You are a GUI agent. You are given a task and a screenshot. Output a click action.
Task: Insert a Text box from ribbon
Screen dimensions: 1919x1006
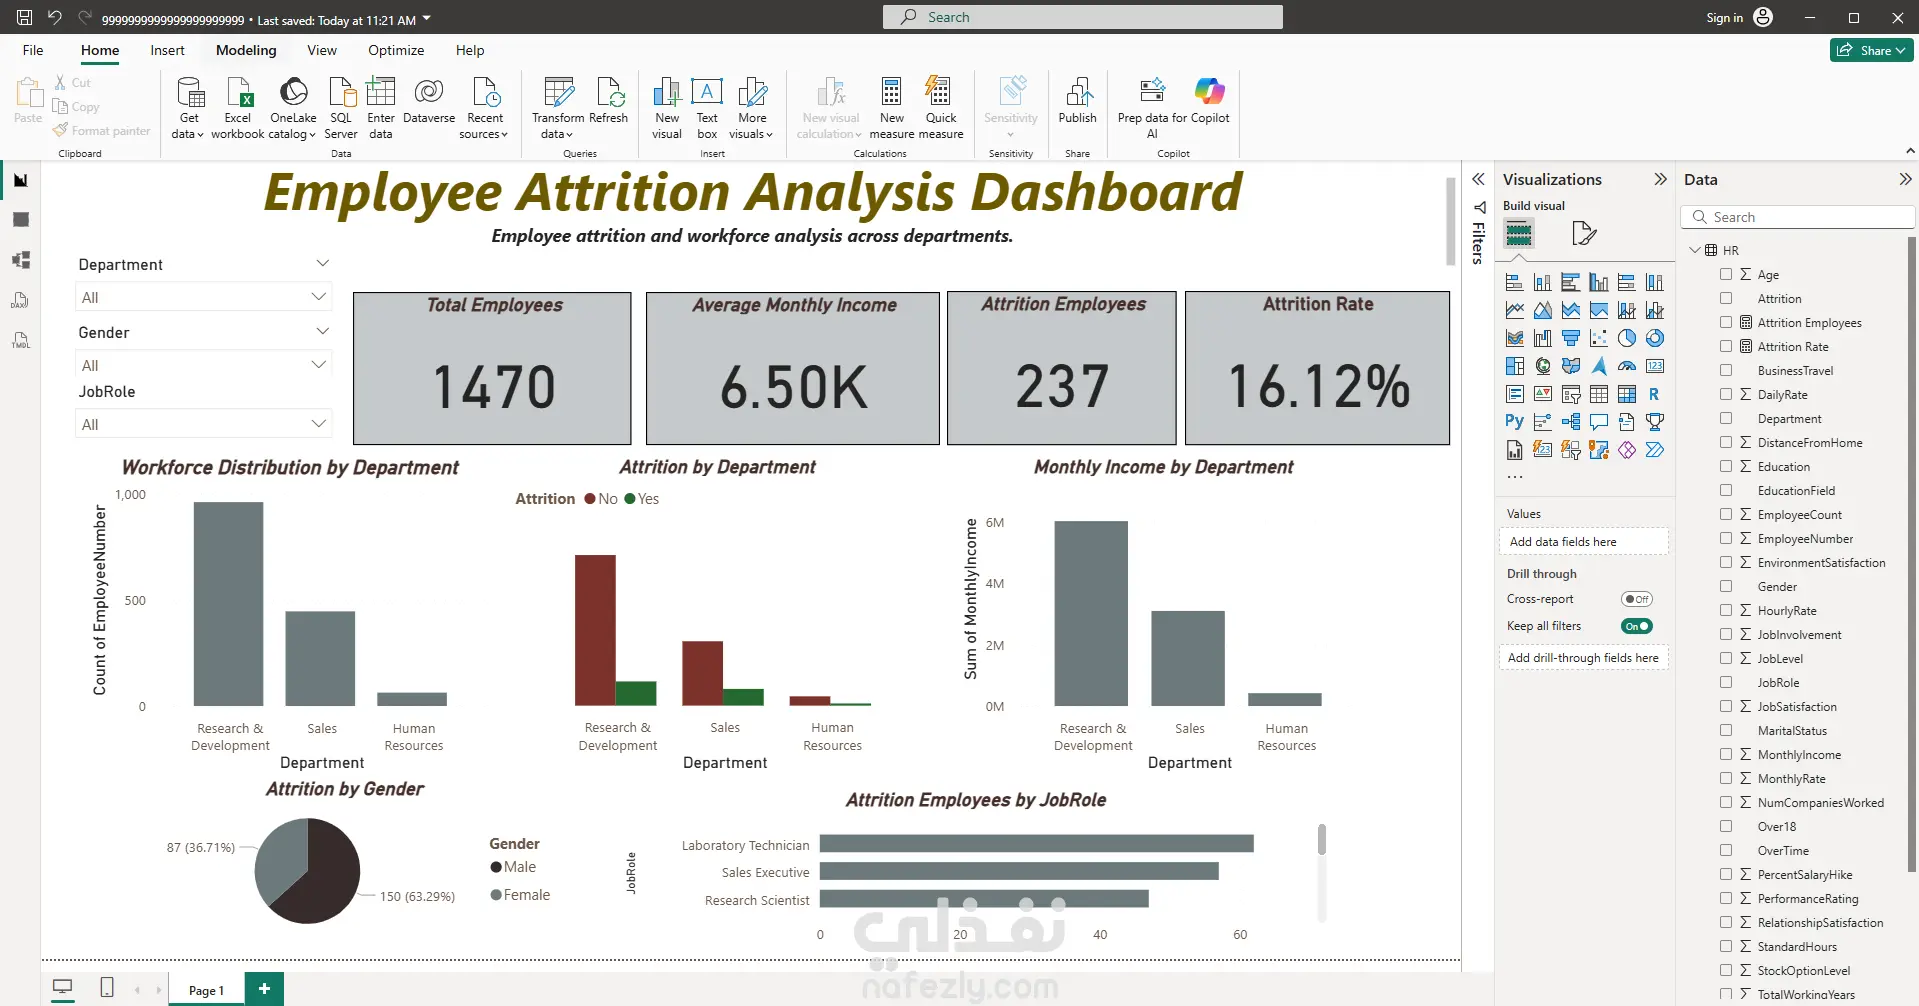(707, 108)
